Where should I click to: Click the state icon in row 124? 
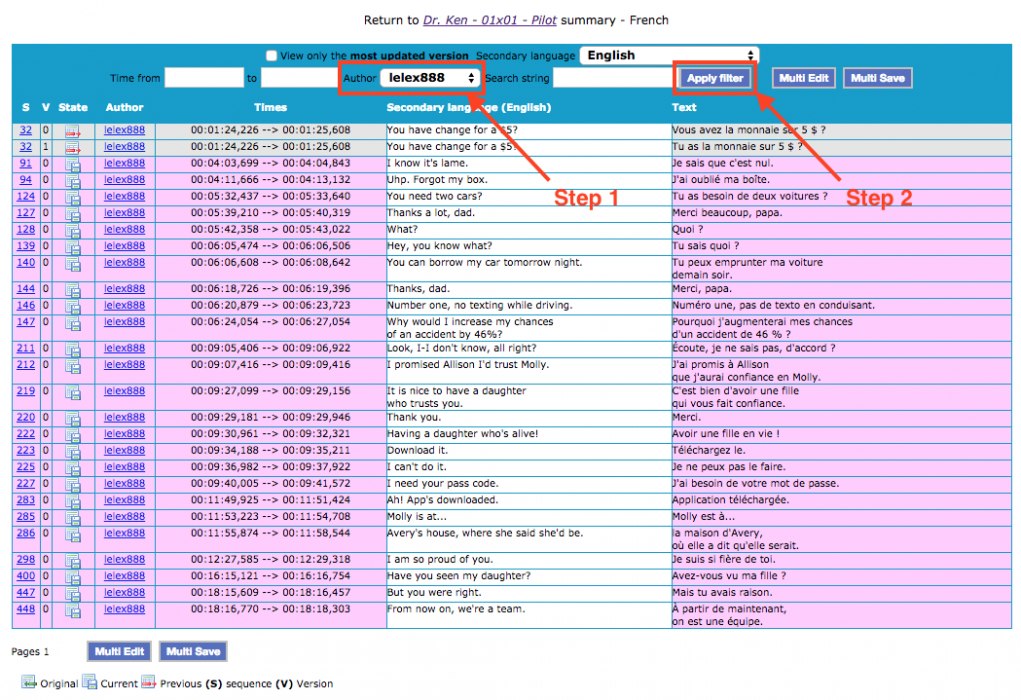pos(73,197)
